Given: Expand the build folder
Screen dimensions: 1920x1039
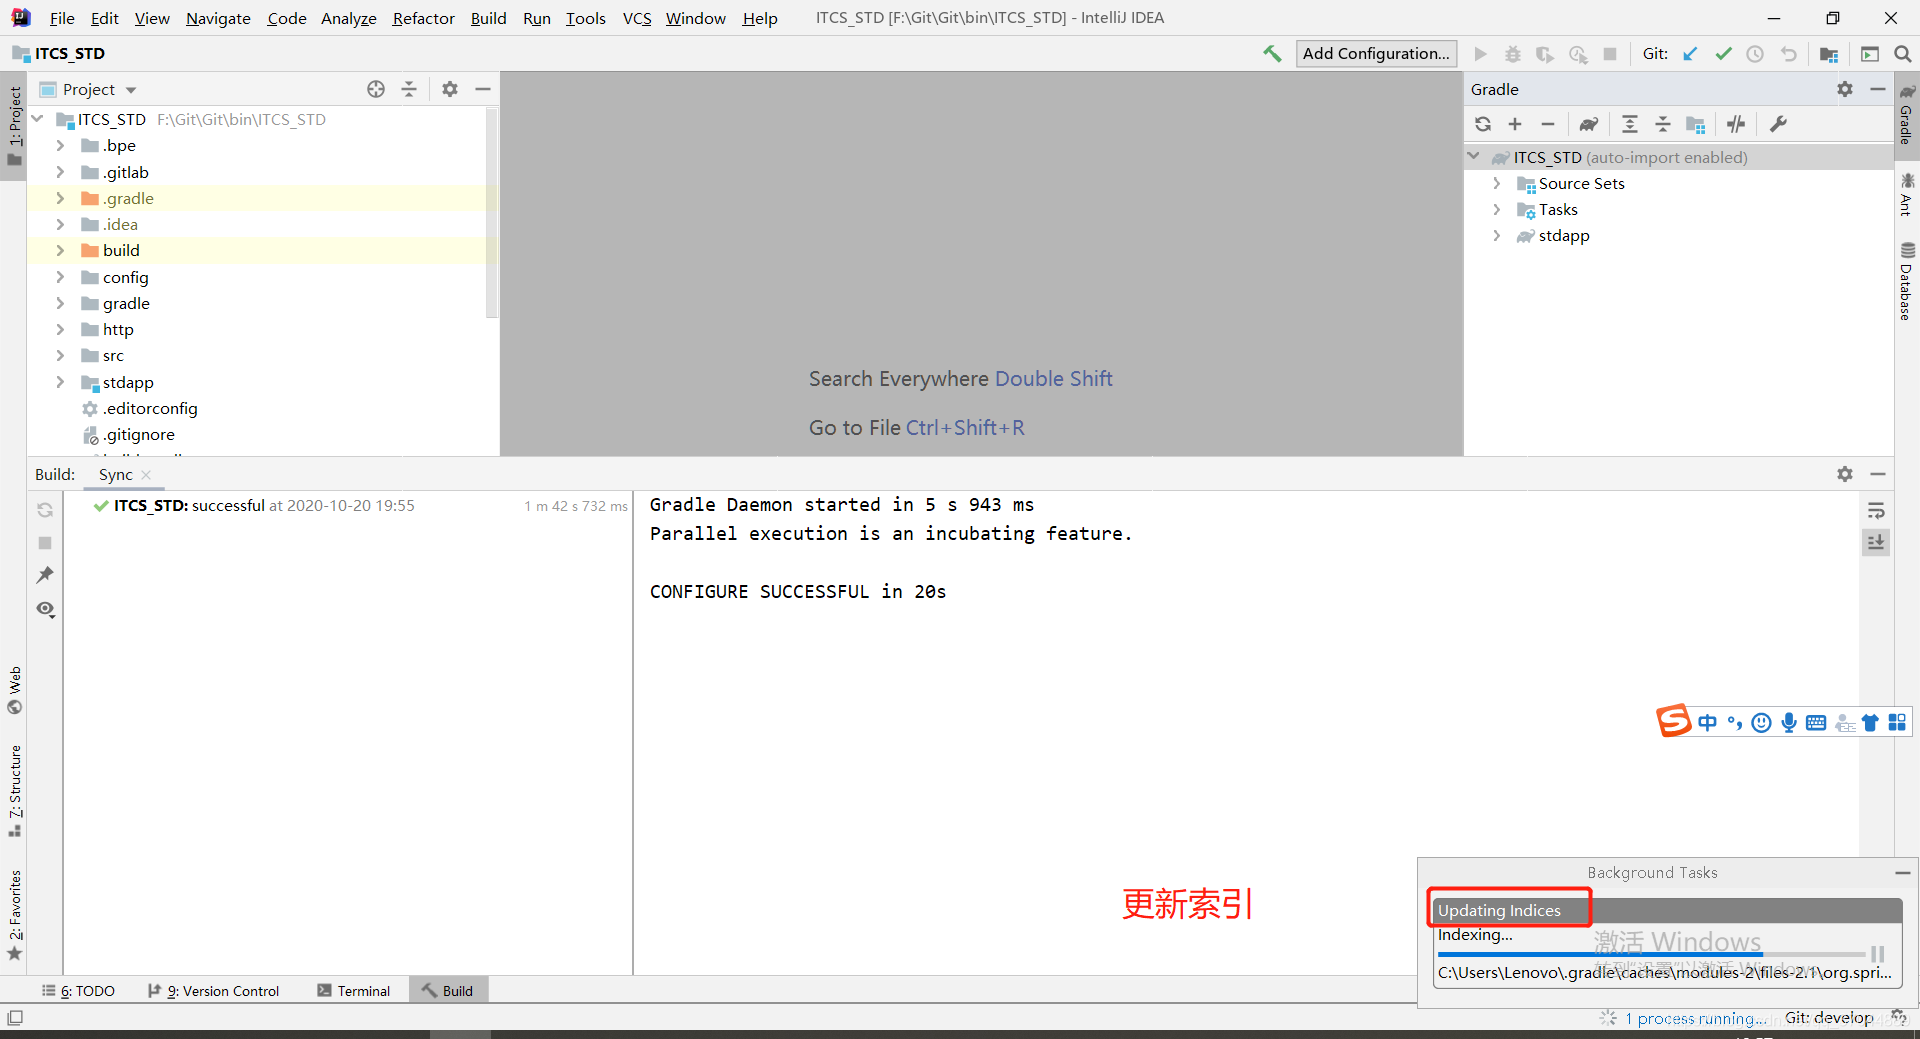Looking at the screenshot, I should point(60,250).
